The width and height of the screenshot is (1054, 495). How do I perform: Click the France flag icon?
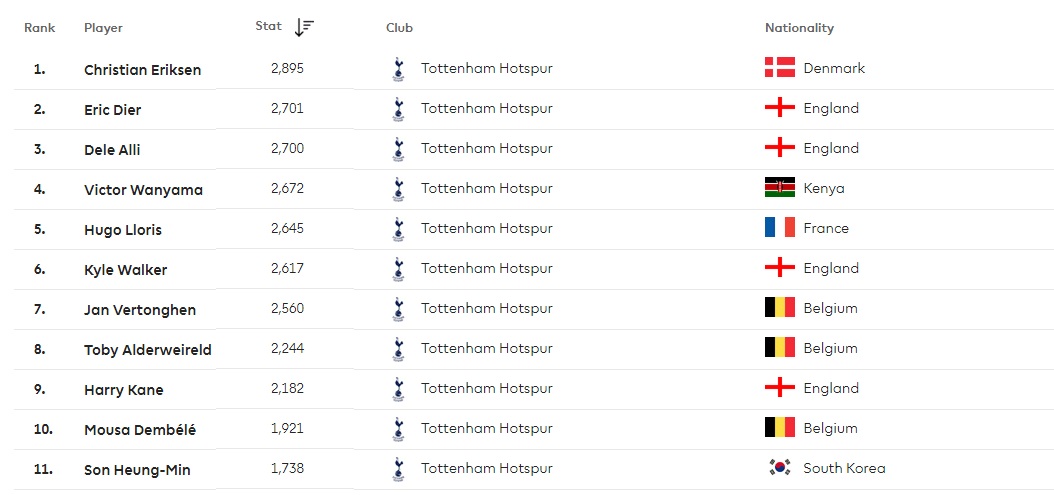pos(779,228)
